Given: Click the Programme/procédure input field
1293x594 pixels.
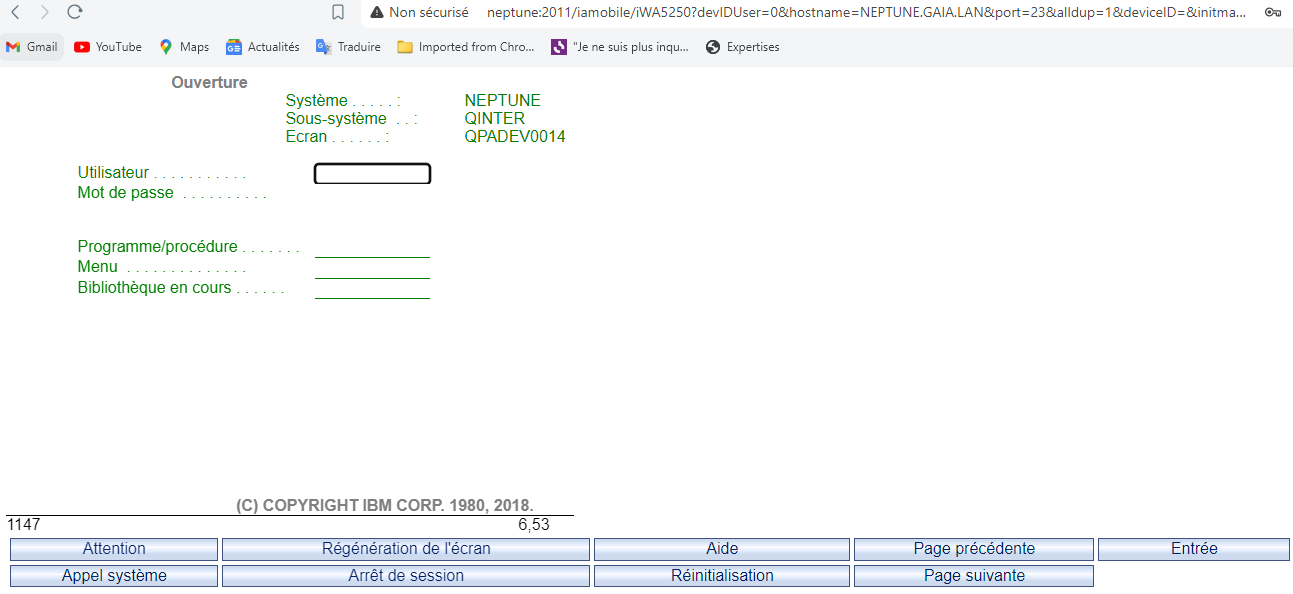Looking at the screenshot, I should (372, 248).
